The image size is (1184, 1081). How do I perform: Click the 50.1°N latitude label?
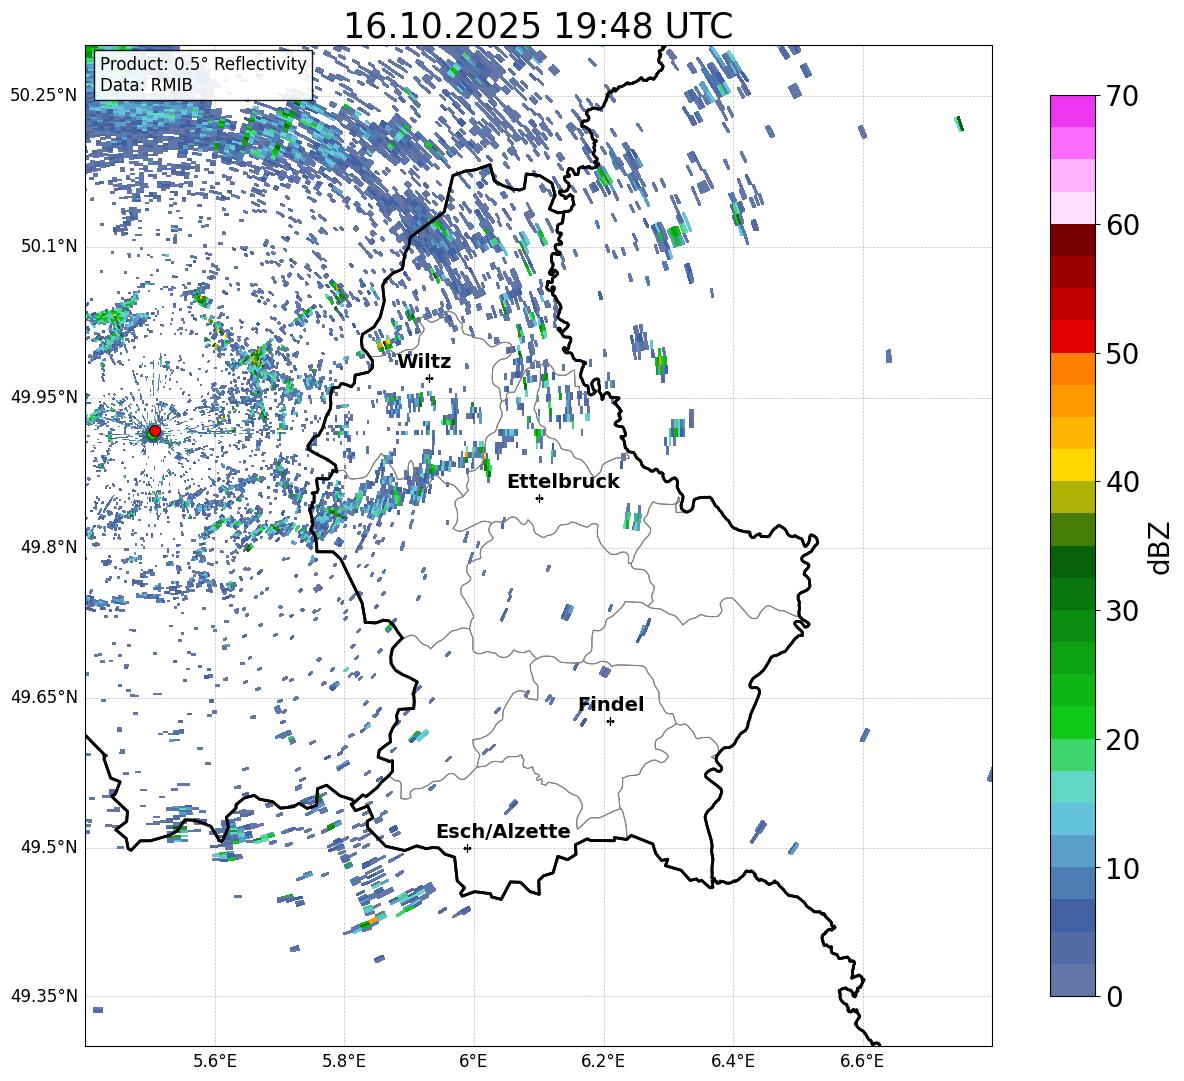49,246
